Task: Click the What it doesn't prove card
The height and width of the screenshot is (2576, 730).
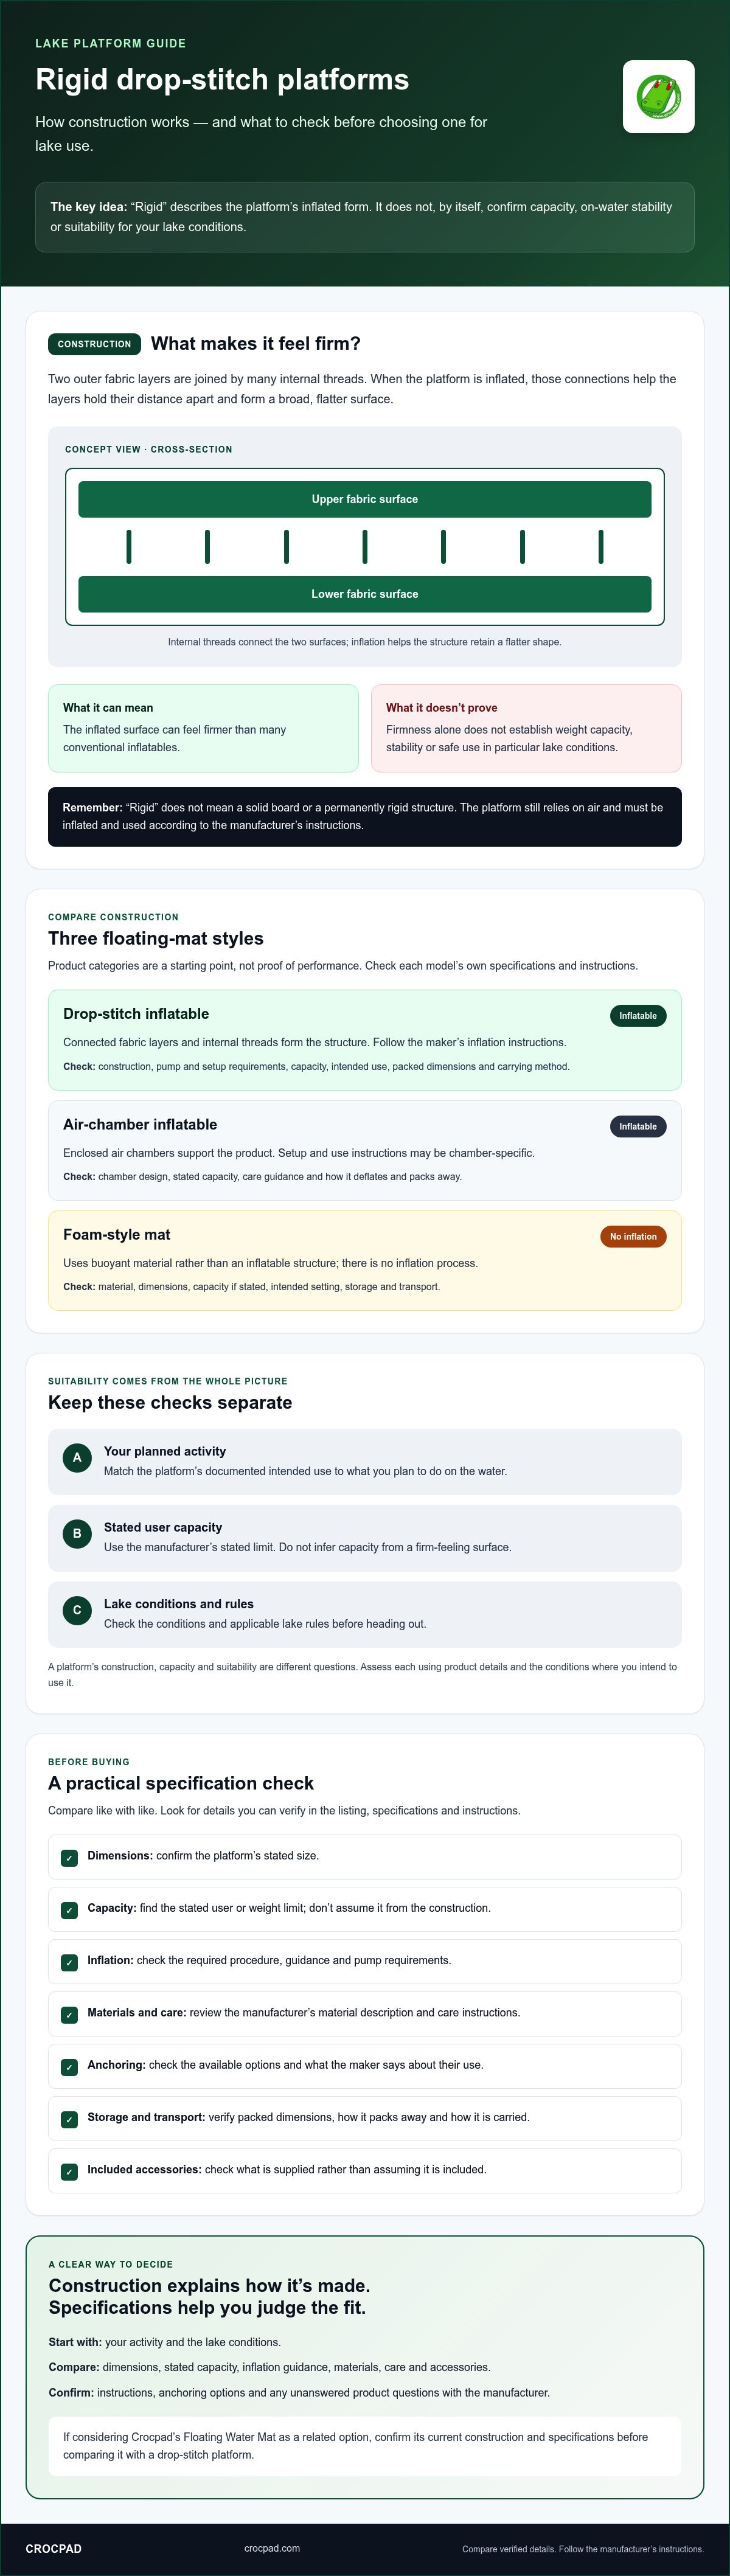Action: pos(526,728)
